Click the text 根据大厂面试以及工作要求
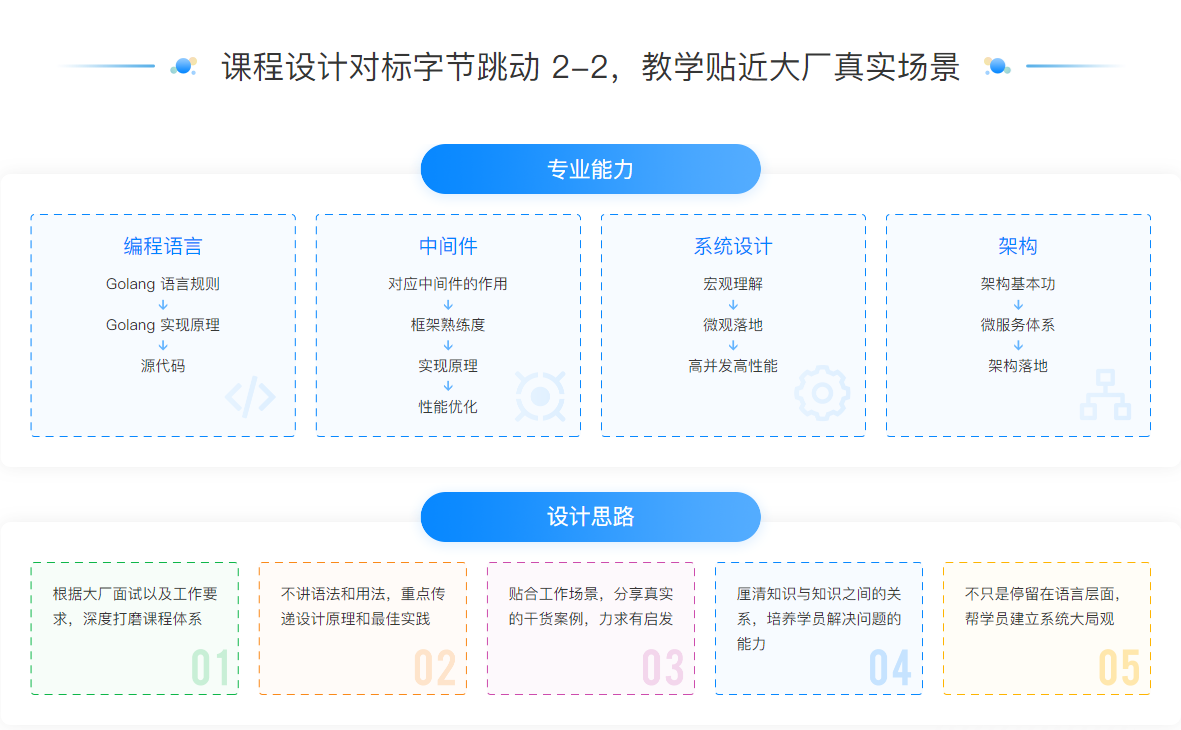This screenshot has width=1181, height=730. [135, 606]
